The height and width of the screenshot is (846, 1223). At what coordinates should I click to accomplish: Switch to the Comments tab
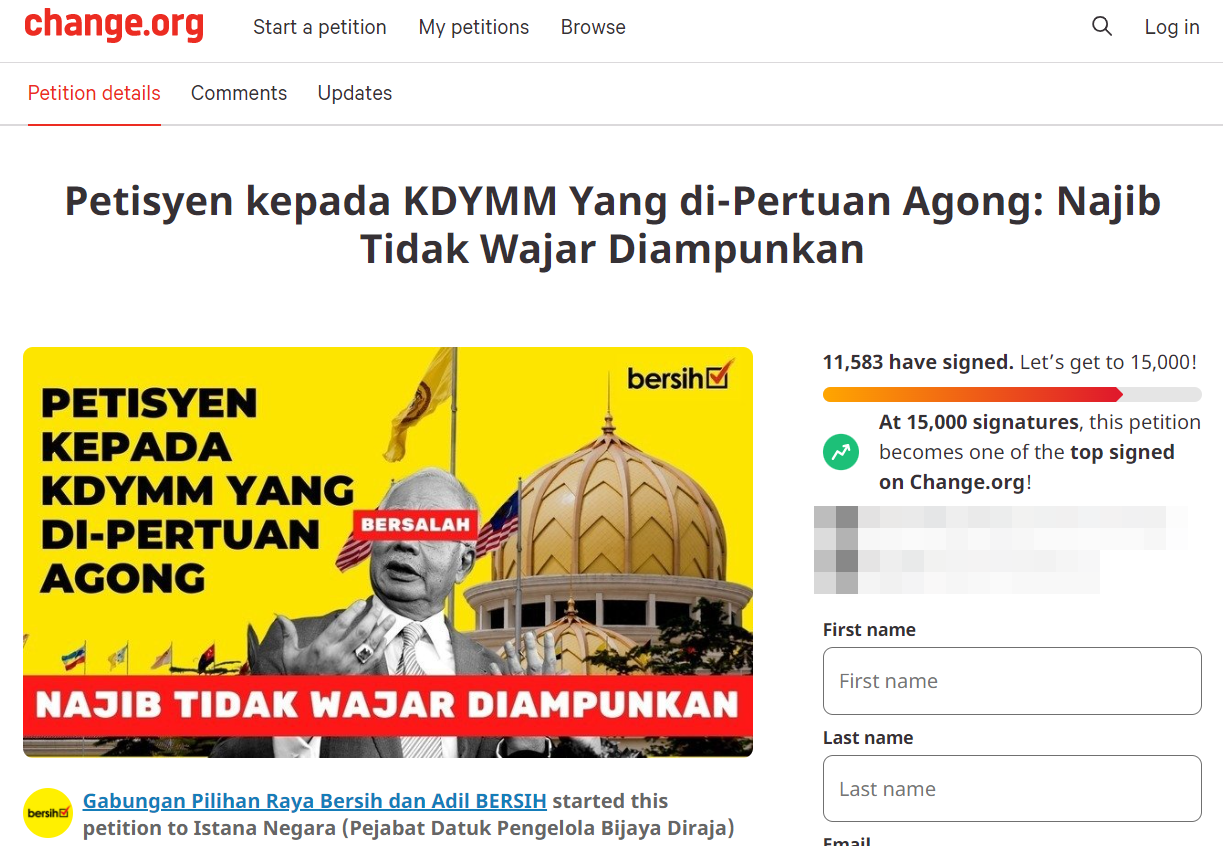coord(239,93)
